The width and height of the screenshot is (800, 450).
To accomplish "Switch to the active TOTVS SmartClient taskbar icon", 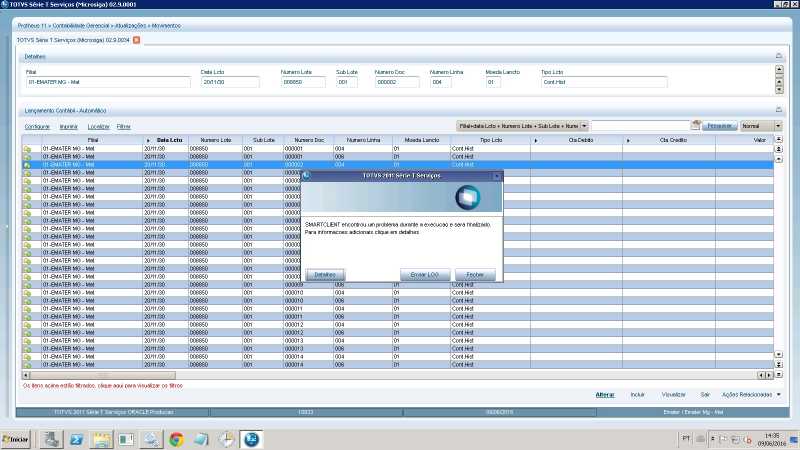I will [252, 439].
